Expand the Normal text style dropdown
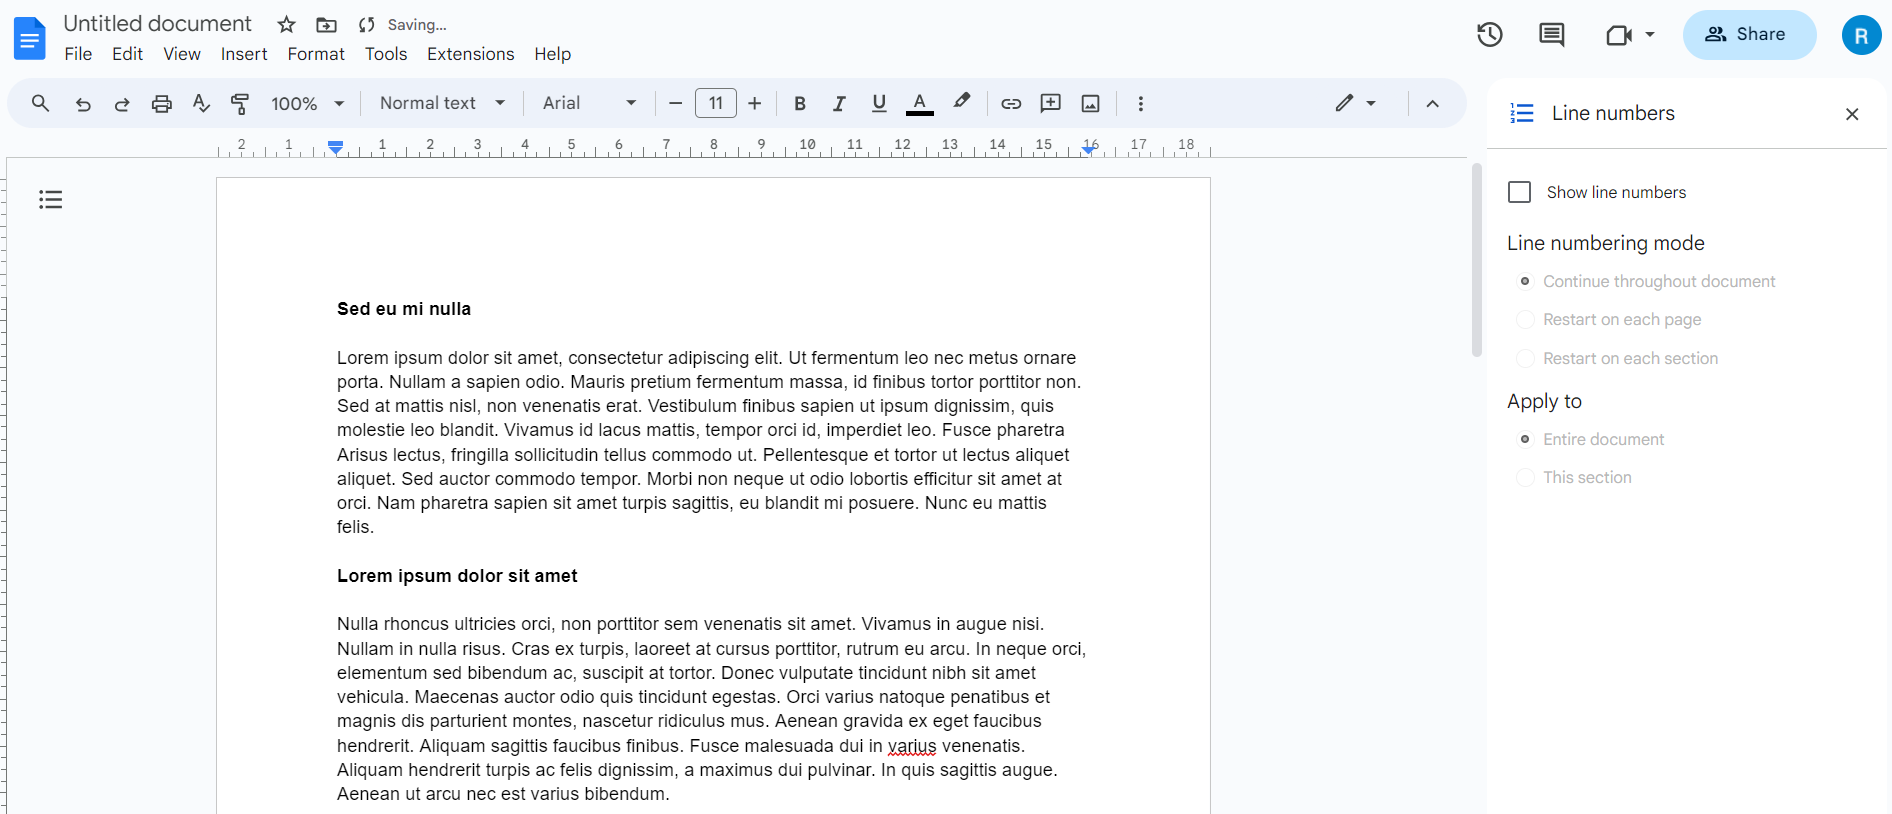The height and width of the screenshot is (814, 1892). click(x=442, y=103)
